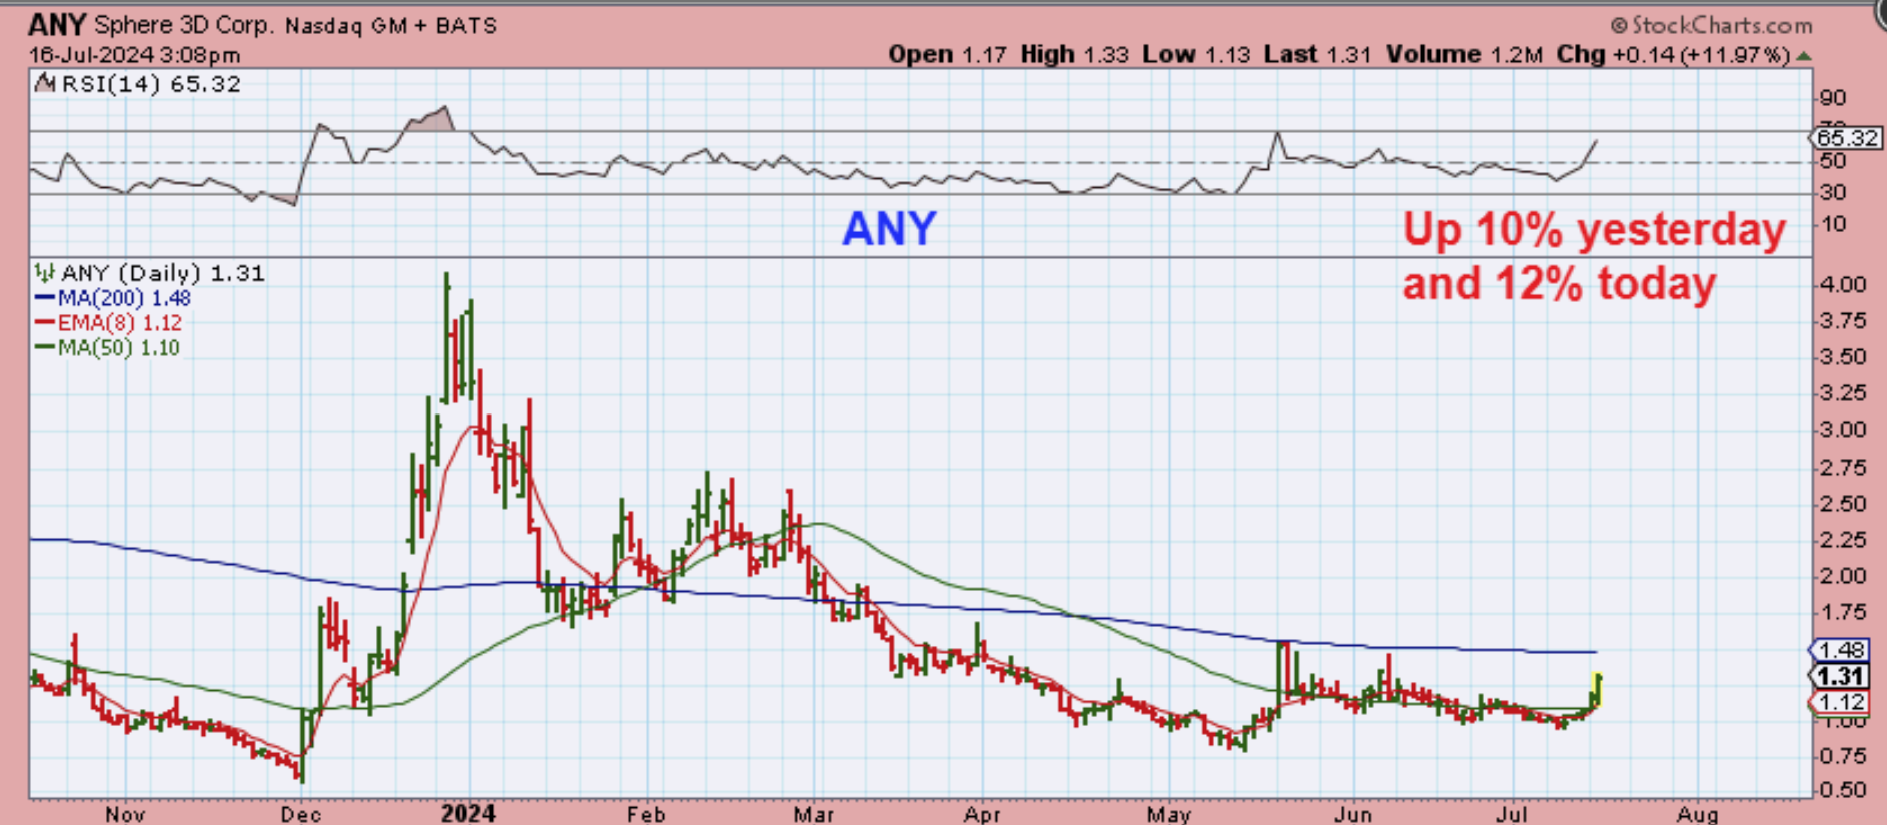Viewport: 1887px width, 825px height.
Task: Click the green up-triangle after Chg
Action: pos(1804,56)
